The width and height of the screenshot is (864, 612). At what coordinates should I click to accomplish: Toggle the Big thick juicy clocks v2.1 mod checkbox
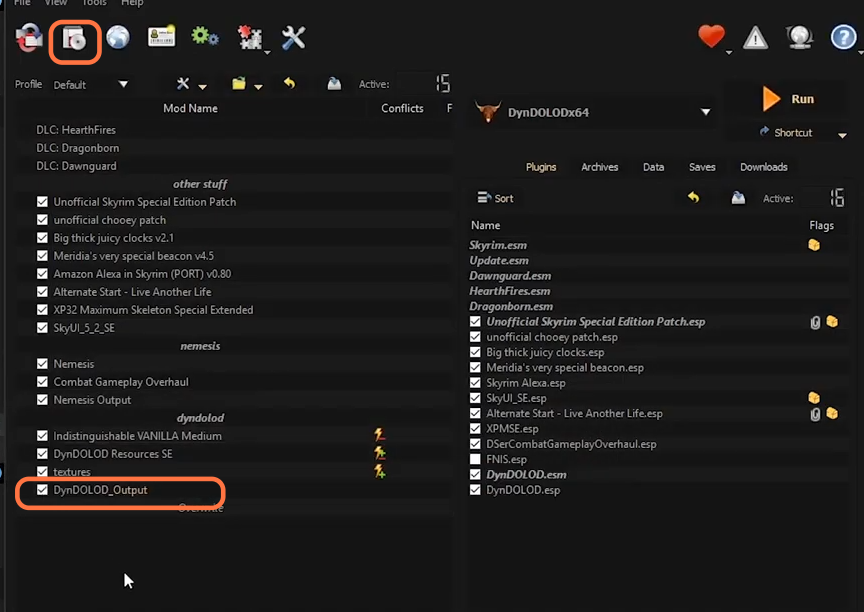42,237
